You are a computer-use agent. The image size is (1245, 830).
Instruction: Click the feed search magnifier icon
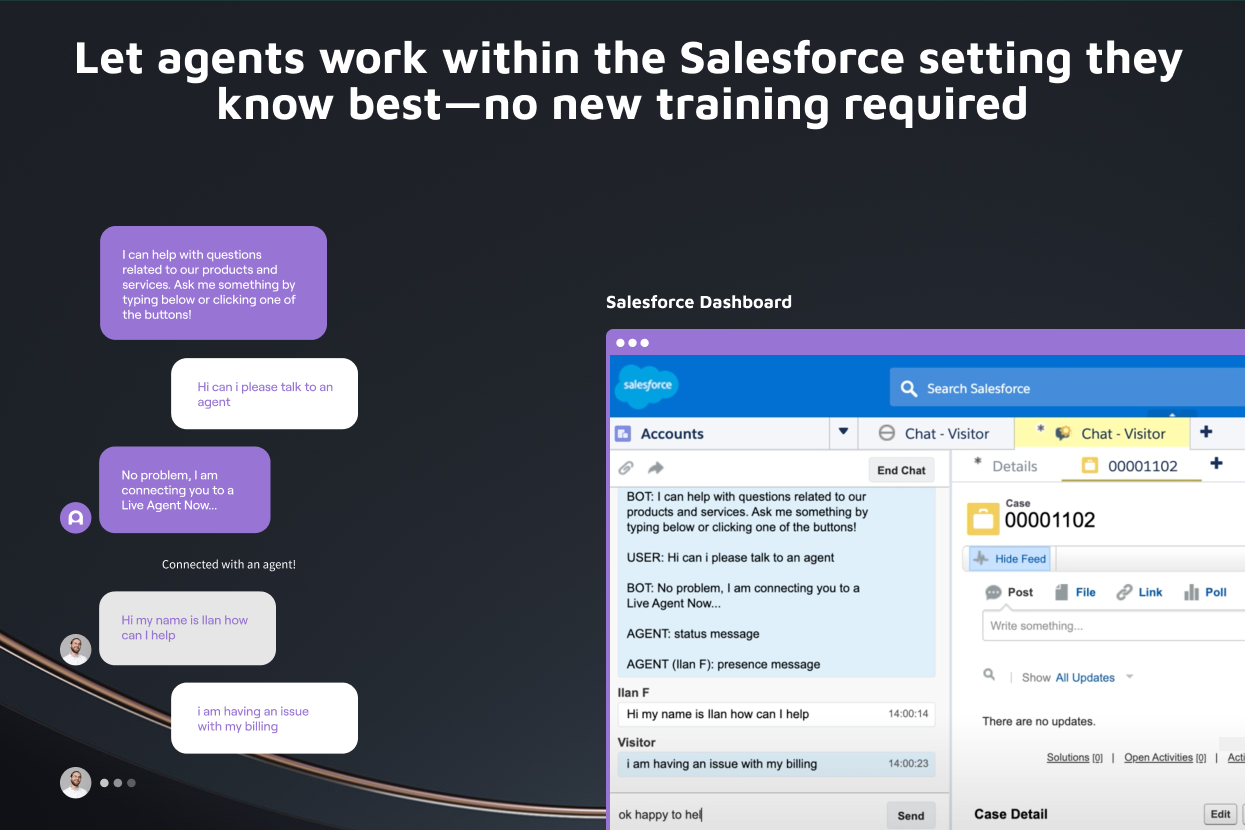(987, 674)
